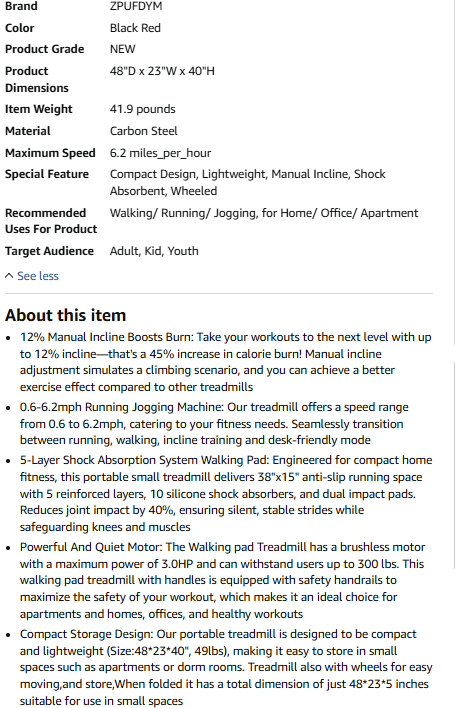Select the Powerful And Quiet Motor bullet
Screen dimensions: 455x708
pyautogui.click(x=223, y=581)
